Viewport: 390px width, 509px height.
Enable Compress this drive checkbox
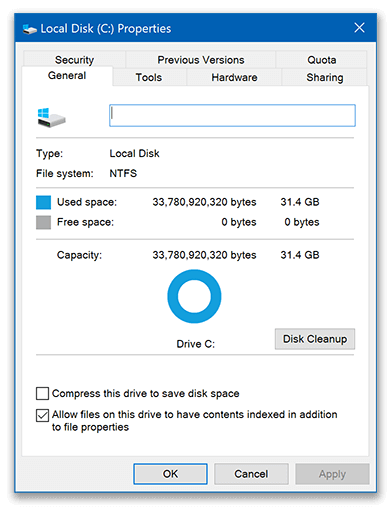click(42, 393)
